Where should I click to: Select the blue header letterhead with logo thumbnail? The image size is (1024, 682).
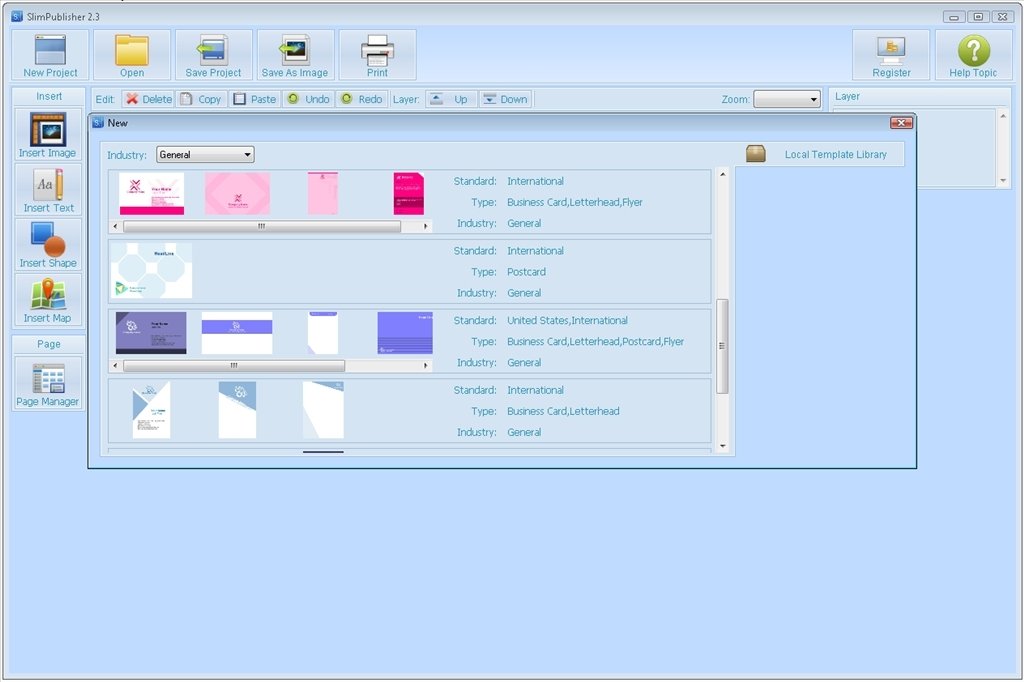pyautogui.click(x=237, y=410)
